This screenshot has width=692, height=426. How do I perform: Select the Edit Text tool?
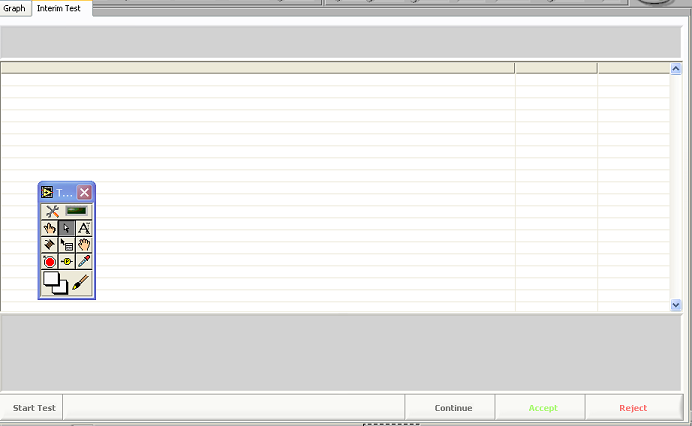[84, 228]
